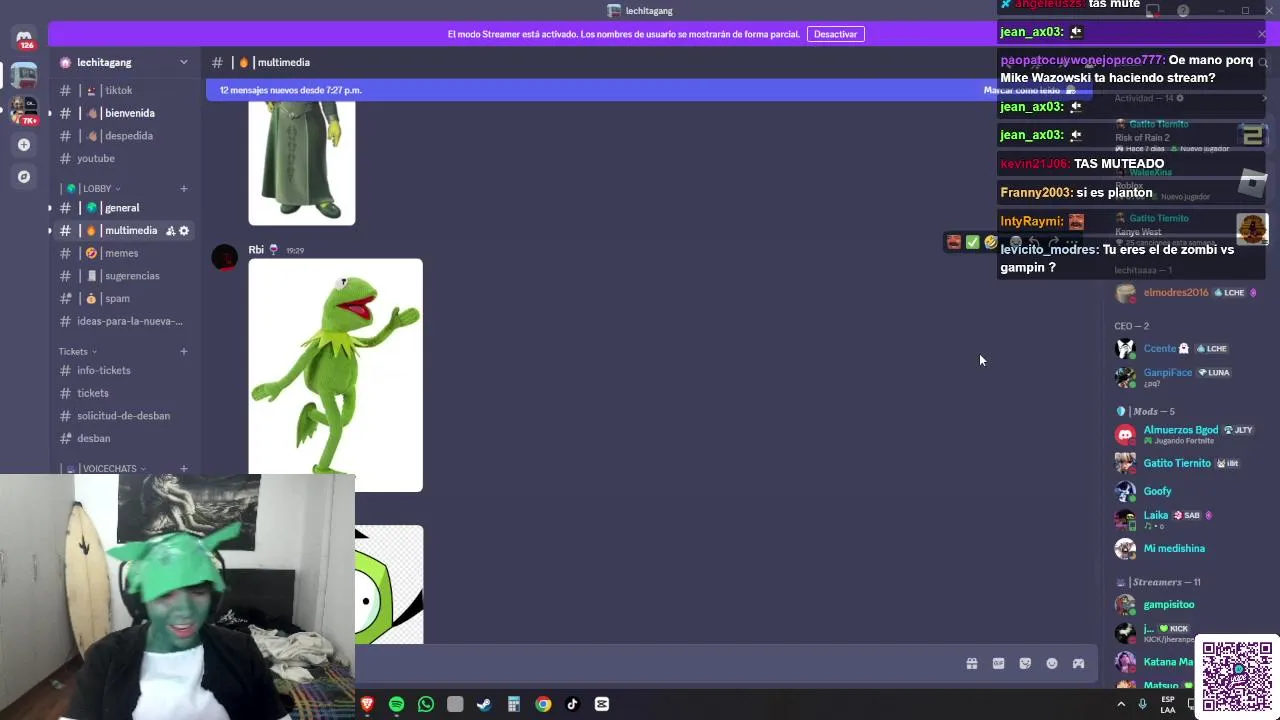
Task: Open the Explore servers compass icon
Action: click(x=24, y=177)
